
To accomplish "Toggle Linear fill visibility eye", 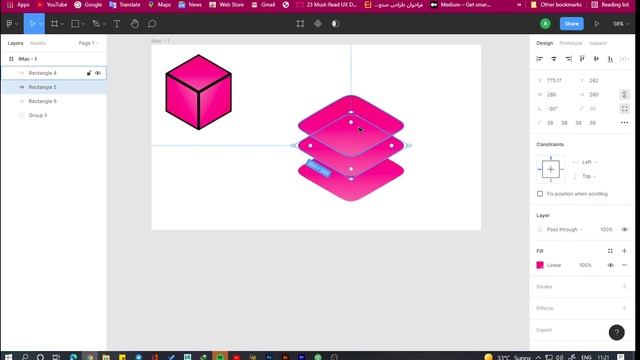I will click(610, 265).
